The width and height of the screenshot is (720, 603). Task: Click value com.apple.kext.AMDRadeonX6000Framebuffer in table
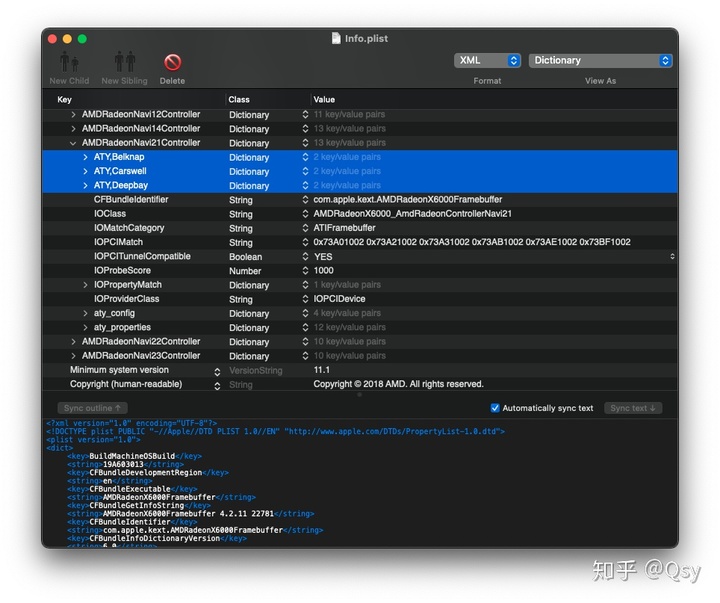(408, 199)
